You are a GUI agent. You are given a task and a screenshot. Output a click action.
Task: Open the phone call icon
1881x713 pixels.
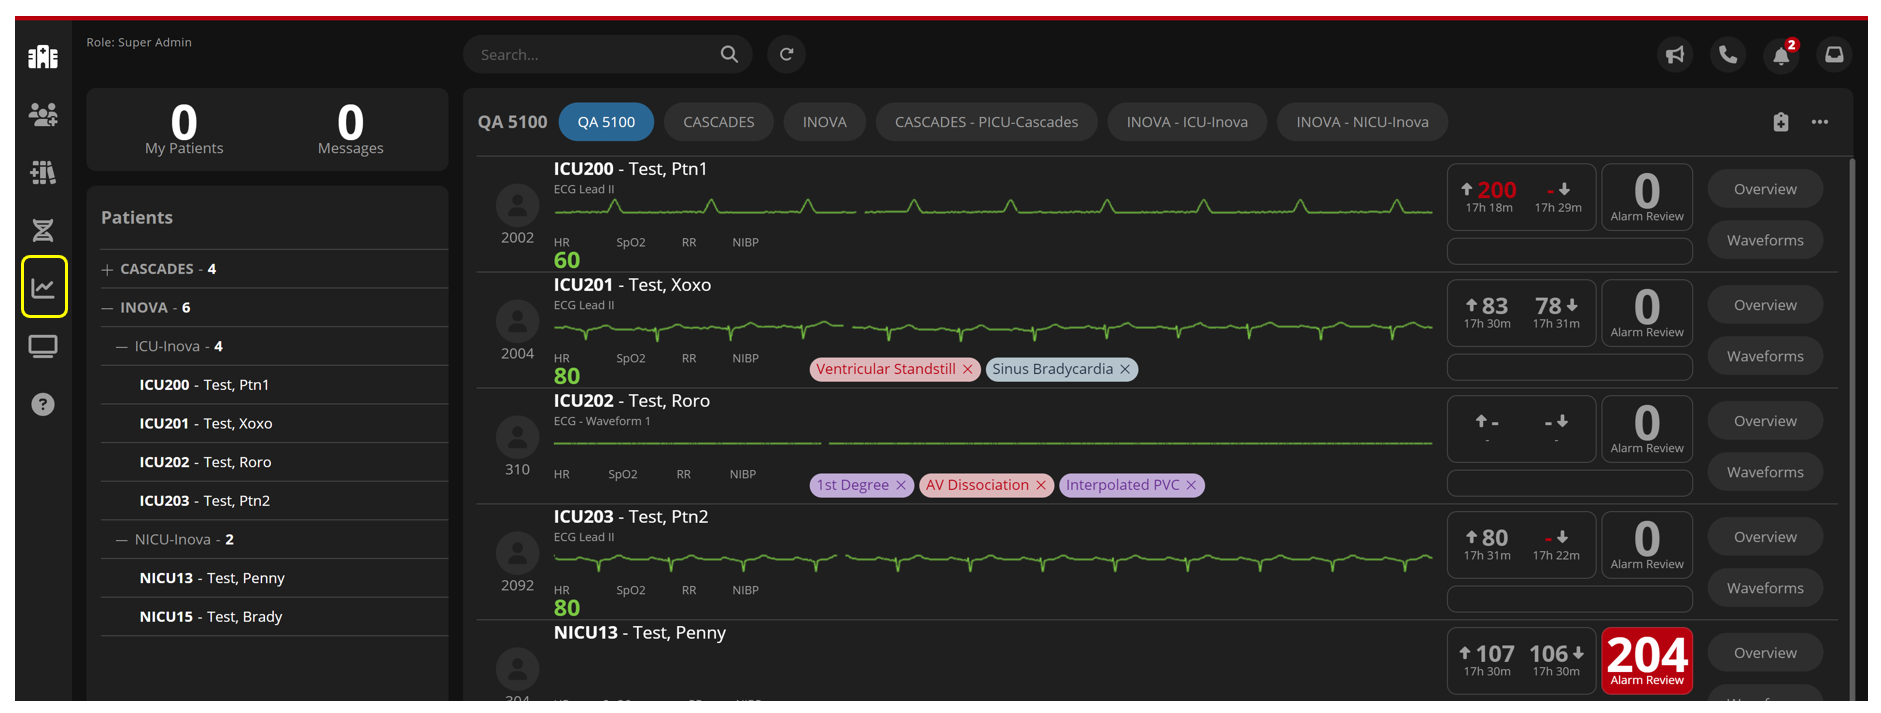pos(1728,55)
